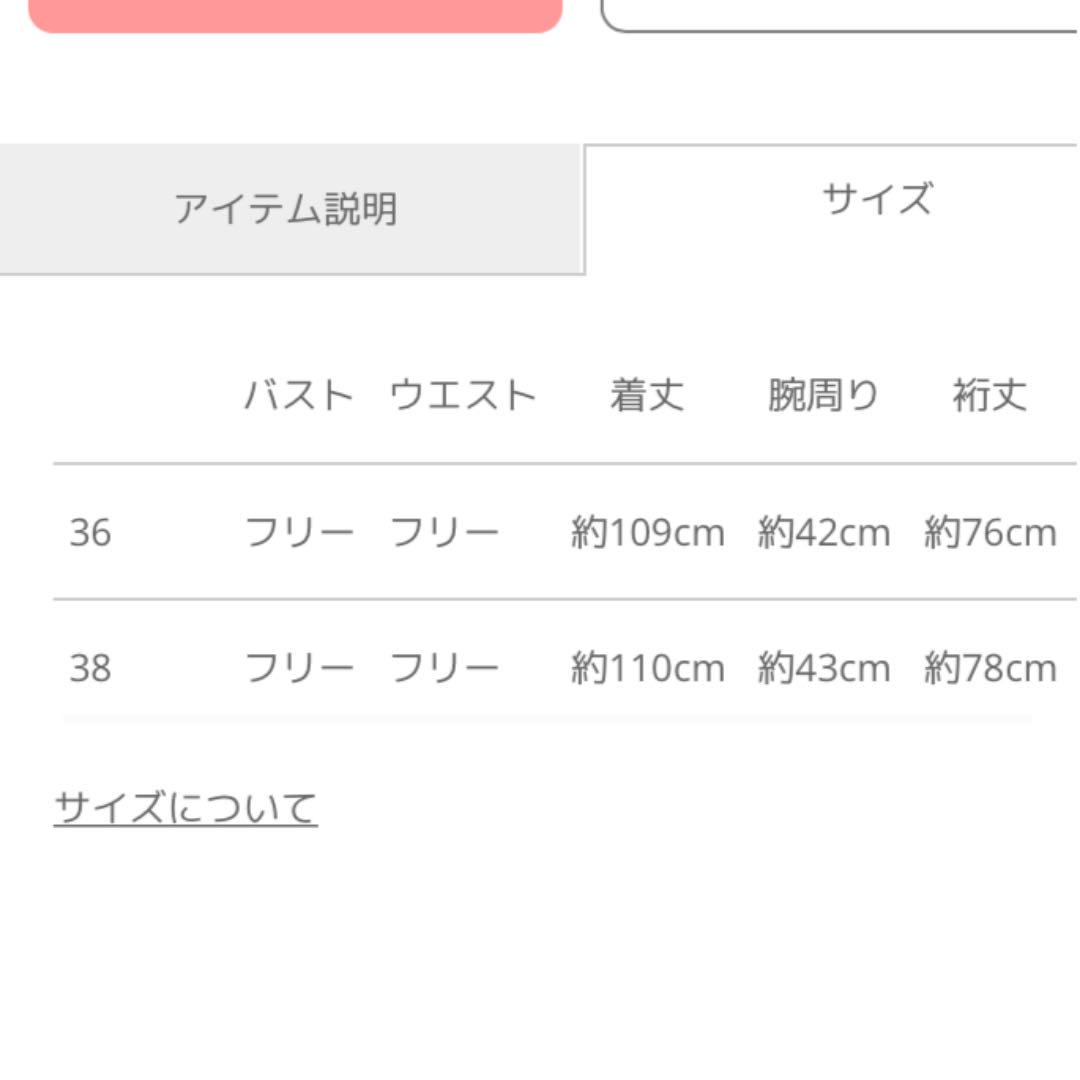Tap the pink button at top
Screen dimensions: 1080x1080
295,15
